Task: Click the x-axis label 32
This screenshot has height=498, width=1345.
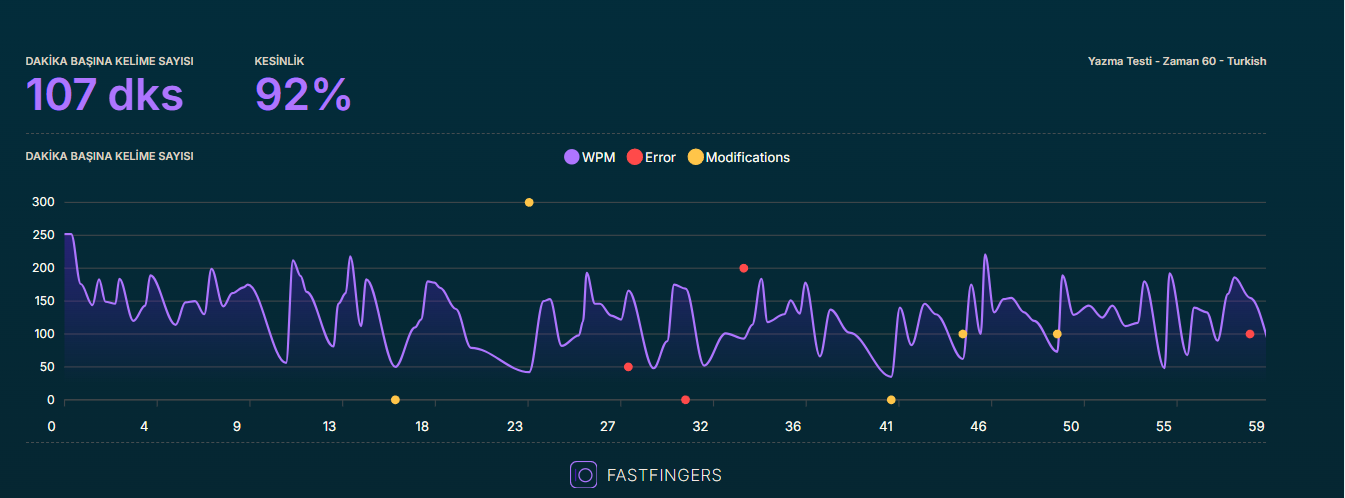Action: pos(700,426)
